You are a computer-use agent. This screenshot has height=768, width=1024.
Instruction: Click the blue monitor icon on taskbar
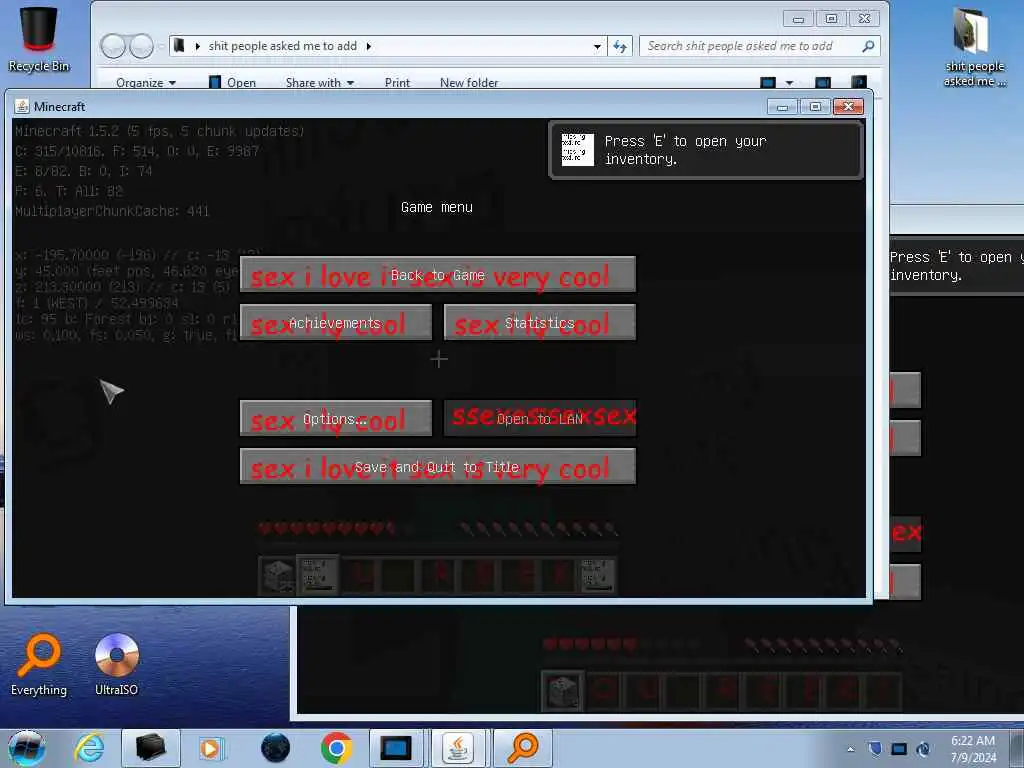[x=396, y=748]
